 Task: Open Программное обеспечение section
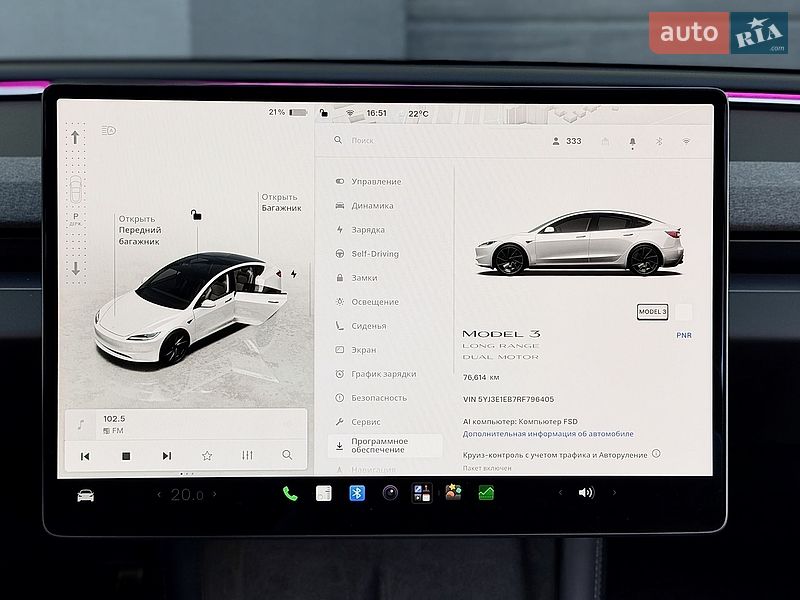pos(385,445)
